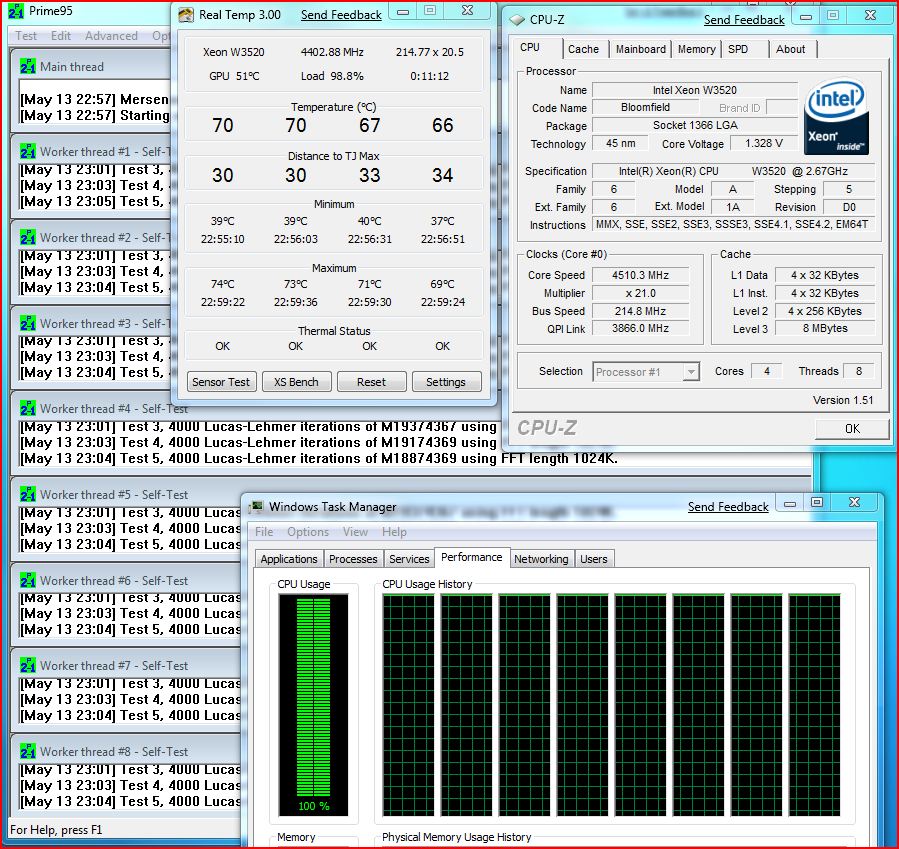Click the Threads value 8 in CPU-Z

tap(859, 371)
